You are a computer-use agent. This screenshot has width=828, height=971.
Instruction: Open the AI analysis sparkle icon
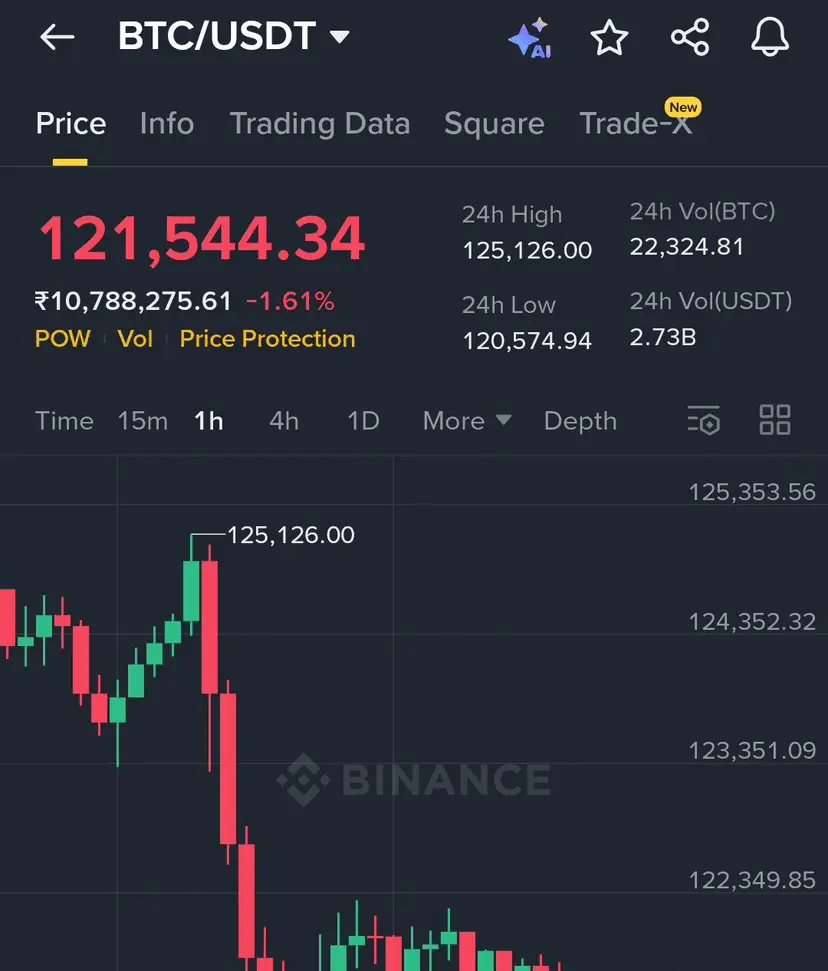[529, 38]
